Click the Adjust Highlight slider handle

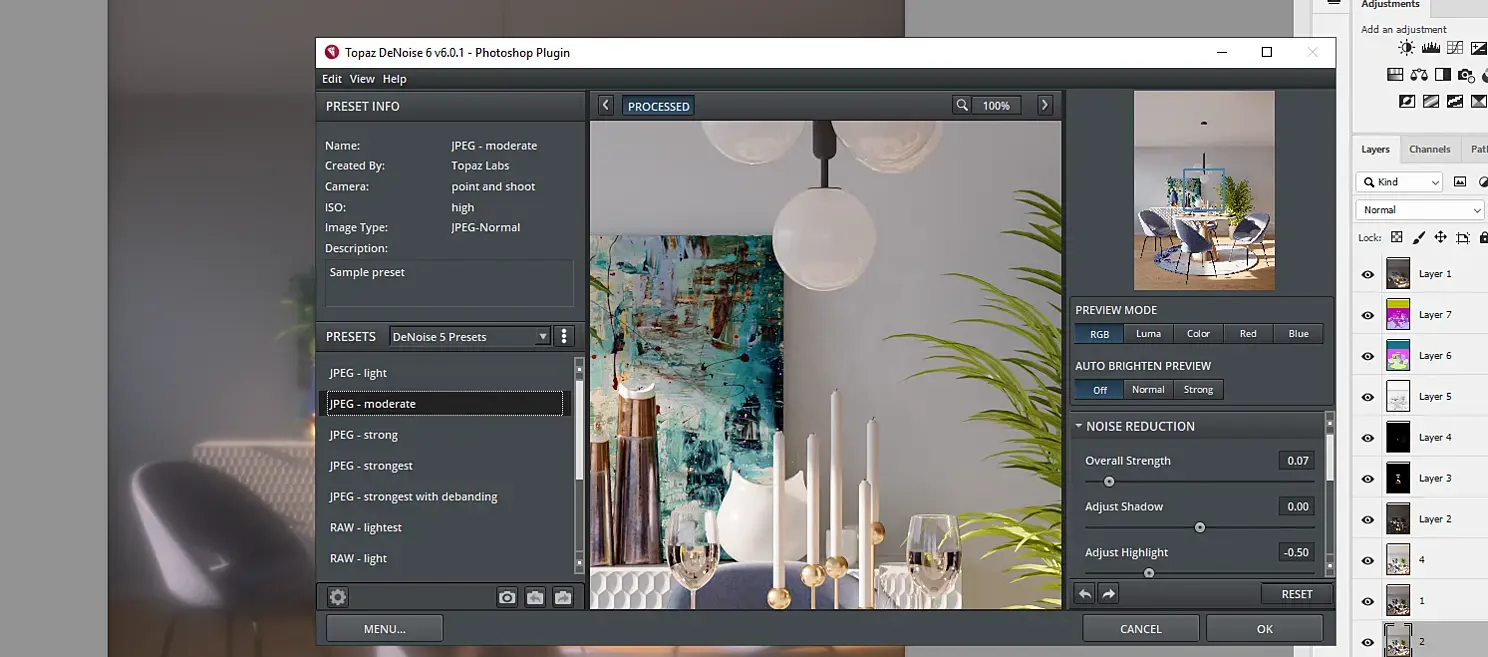click(x=1149, y=573)
